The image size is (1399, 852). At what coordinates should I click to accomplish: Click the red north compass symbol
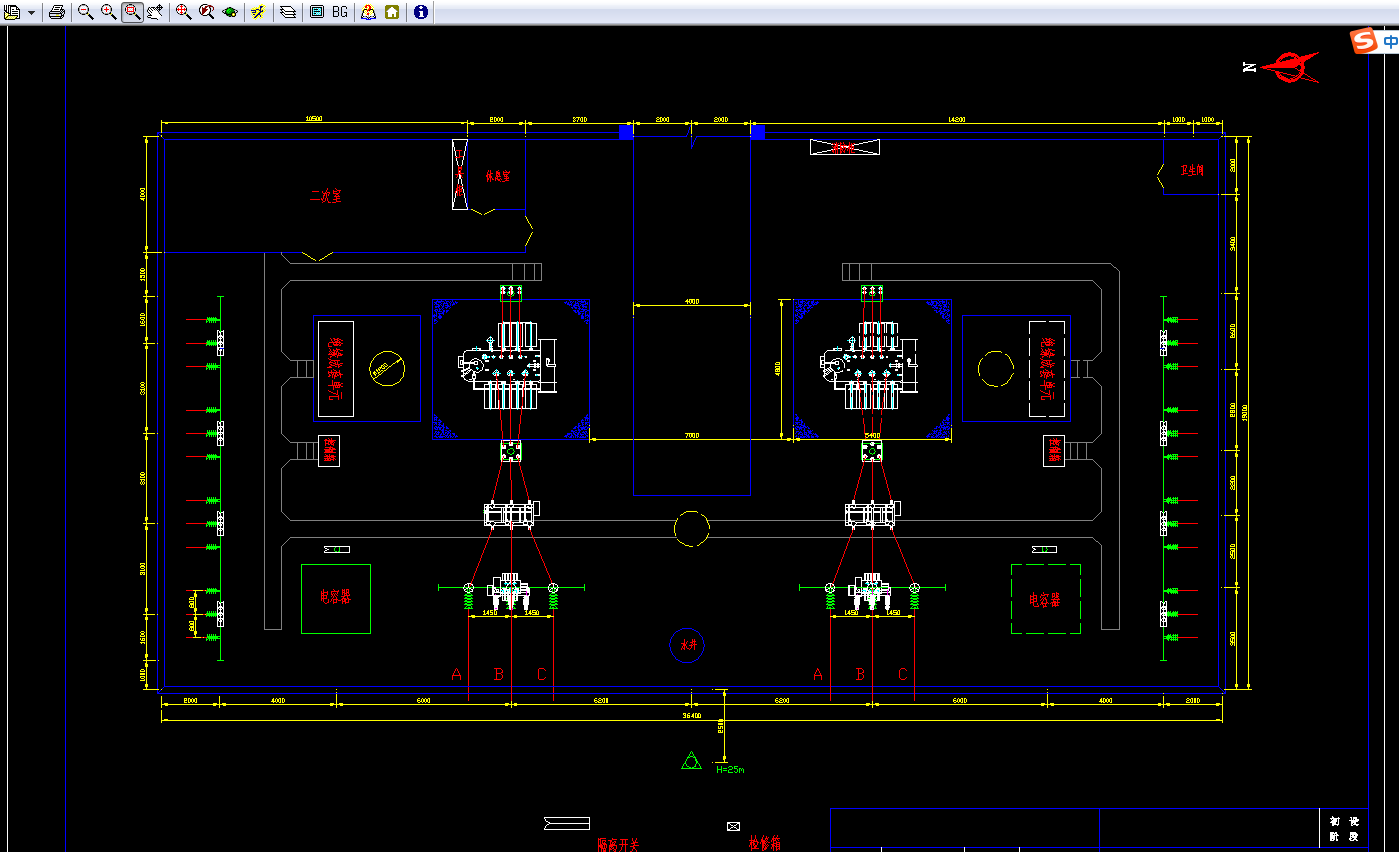pos(1291,67)
